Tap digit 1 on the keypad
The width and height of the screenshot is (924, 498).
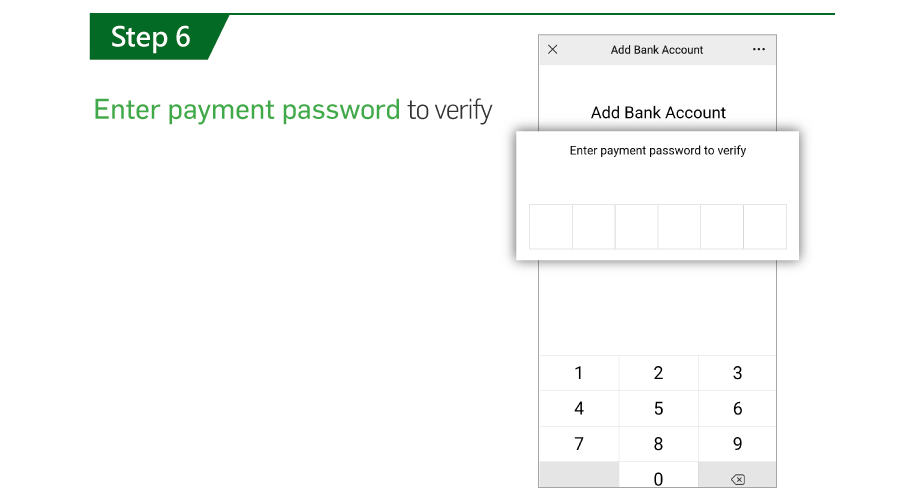pyautogui.click(x=579, y=373)
